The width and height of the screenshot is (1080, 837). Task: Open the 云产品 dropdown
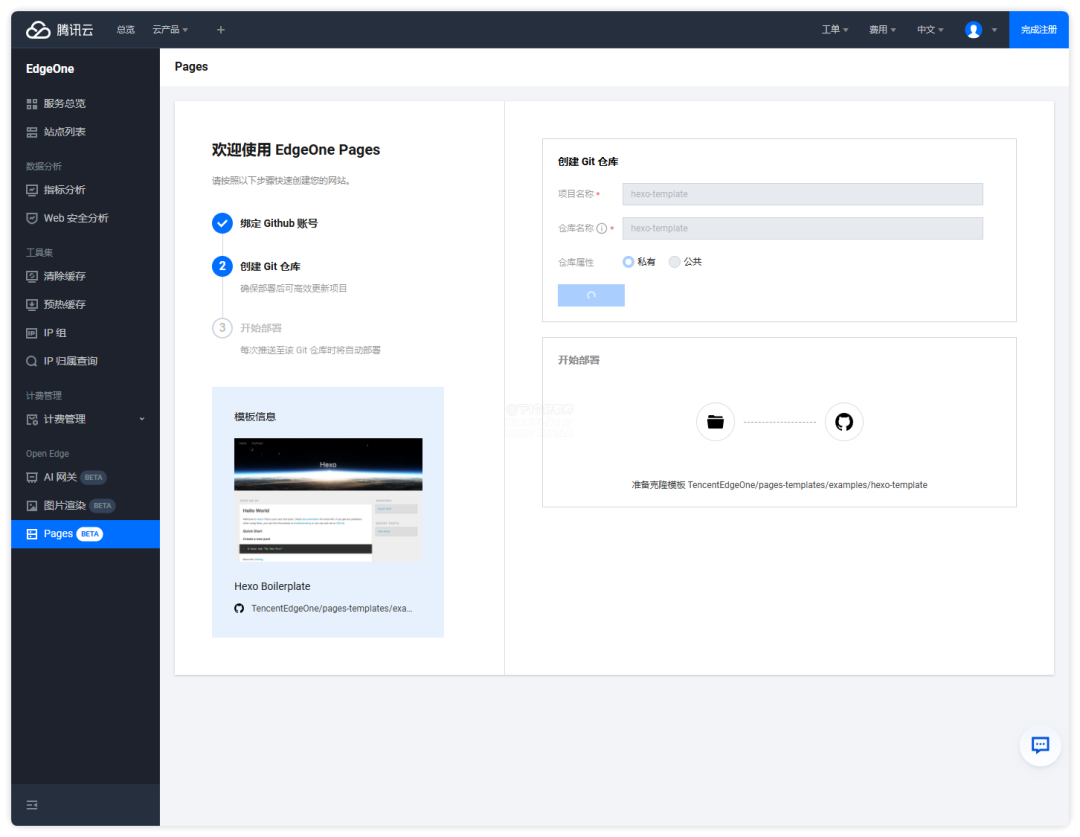170,30
